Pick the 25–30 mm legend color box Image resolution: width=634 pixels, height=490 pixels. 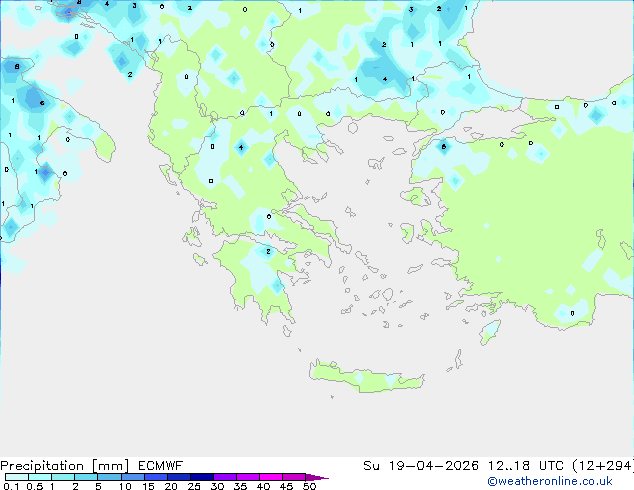201,477
